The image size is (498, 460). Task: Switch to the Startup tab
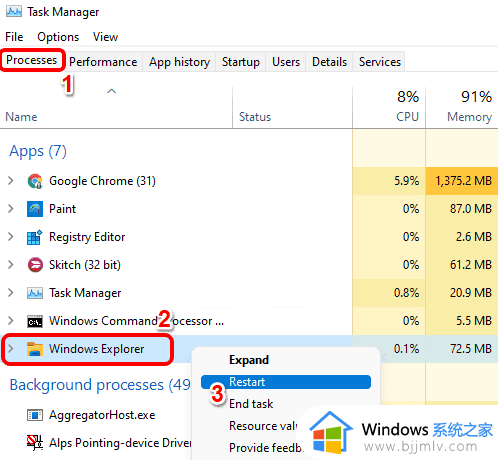point(241,62)
